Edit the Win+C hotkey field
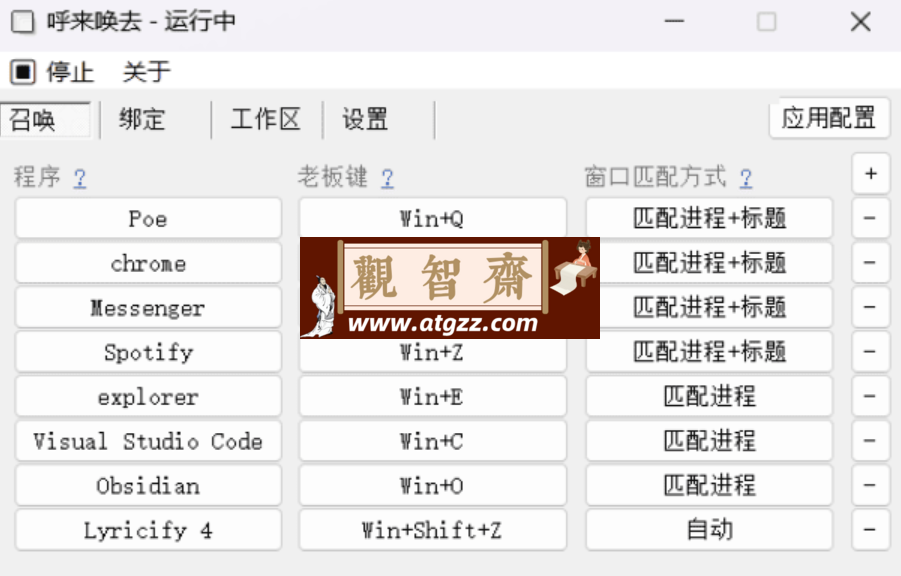The width and height of the screenshot is (901, 576). click(x=433, y=441)
